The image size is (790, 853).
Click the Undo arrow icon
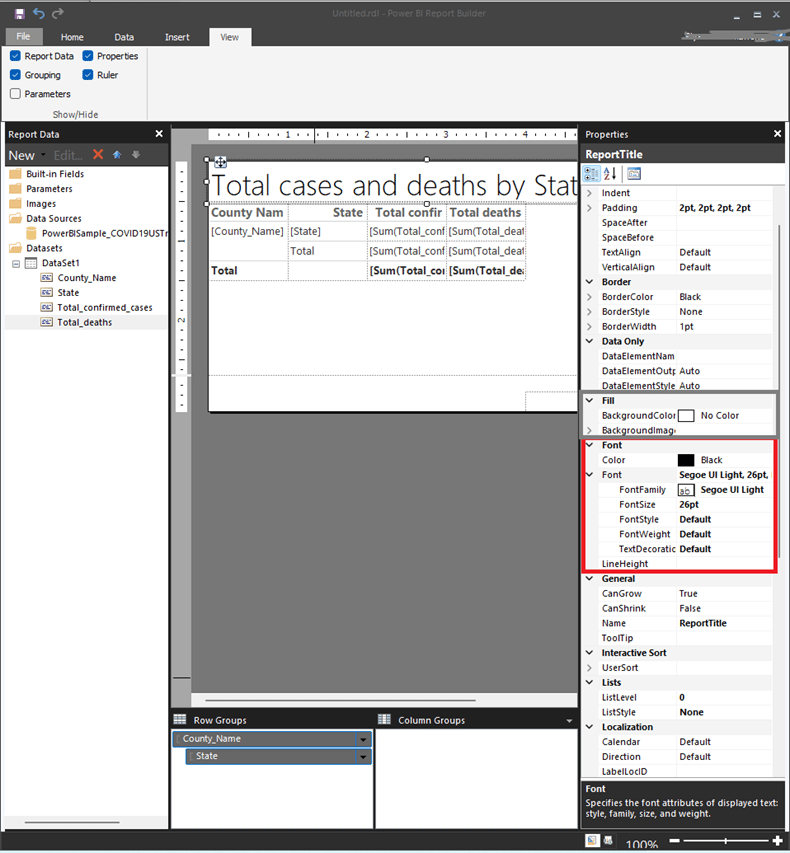tap(39, 13)
